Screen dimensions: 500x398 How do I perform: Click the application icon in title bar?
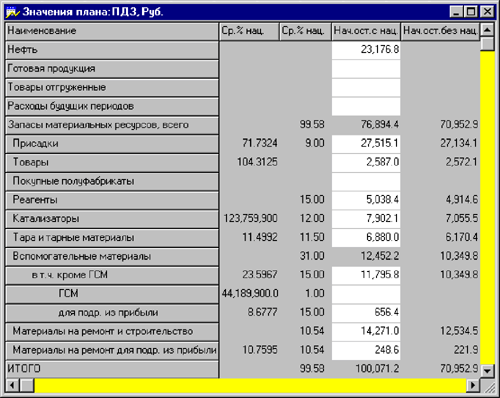(x=12, y=12)
